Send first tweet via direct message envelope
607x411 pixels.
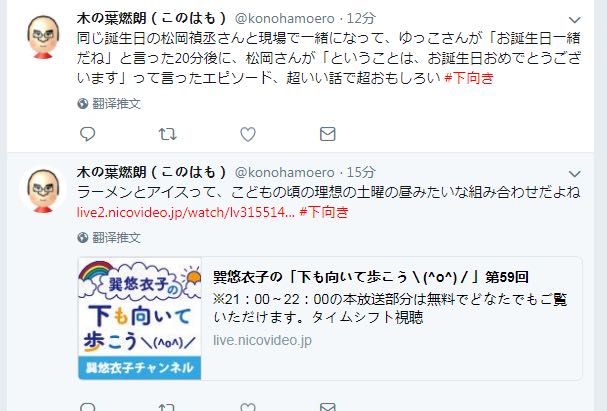(328, 134)
